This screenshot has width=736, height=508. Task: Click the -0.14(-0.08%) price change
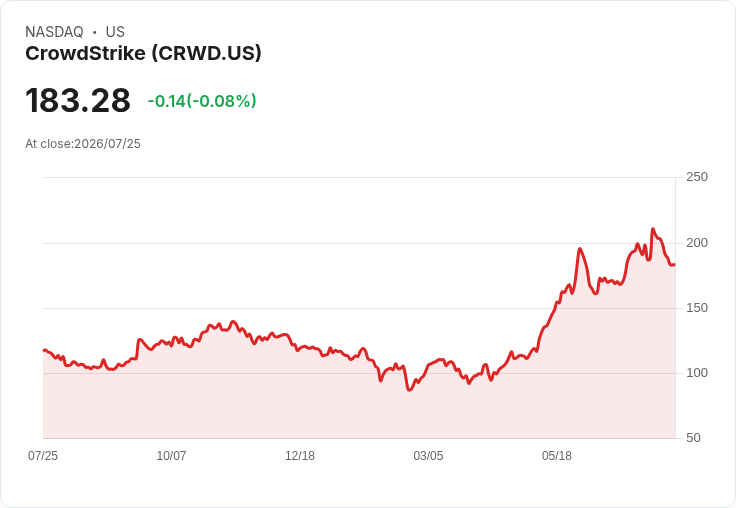[202, 101]
